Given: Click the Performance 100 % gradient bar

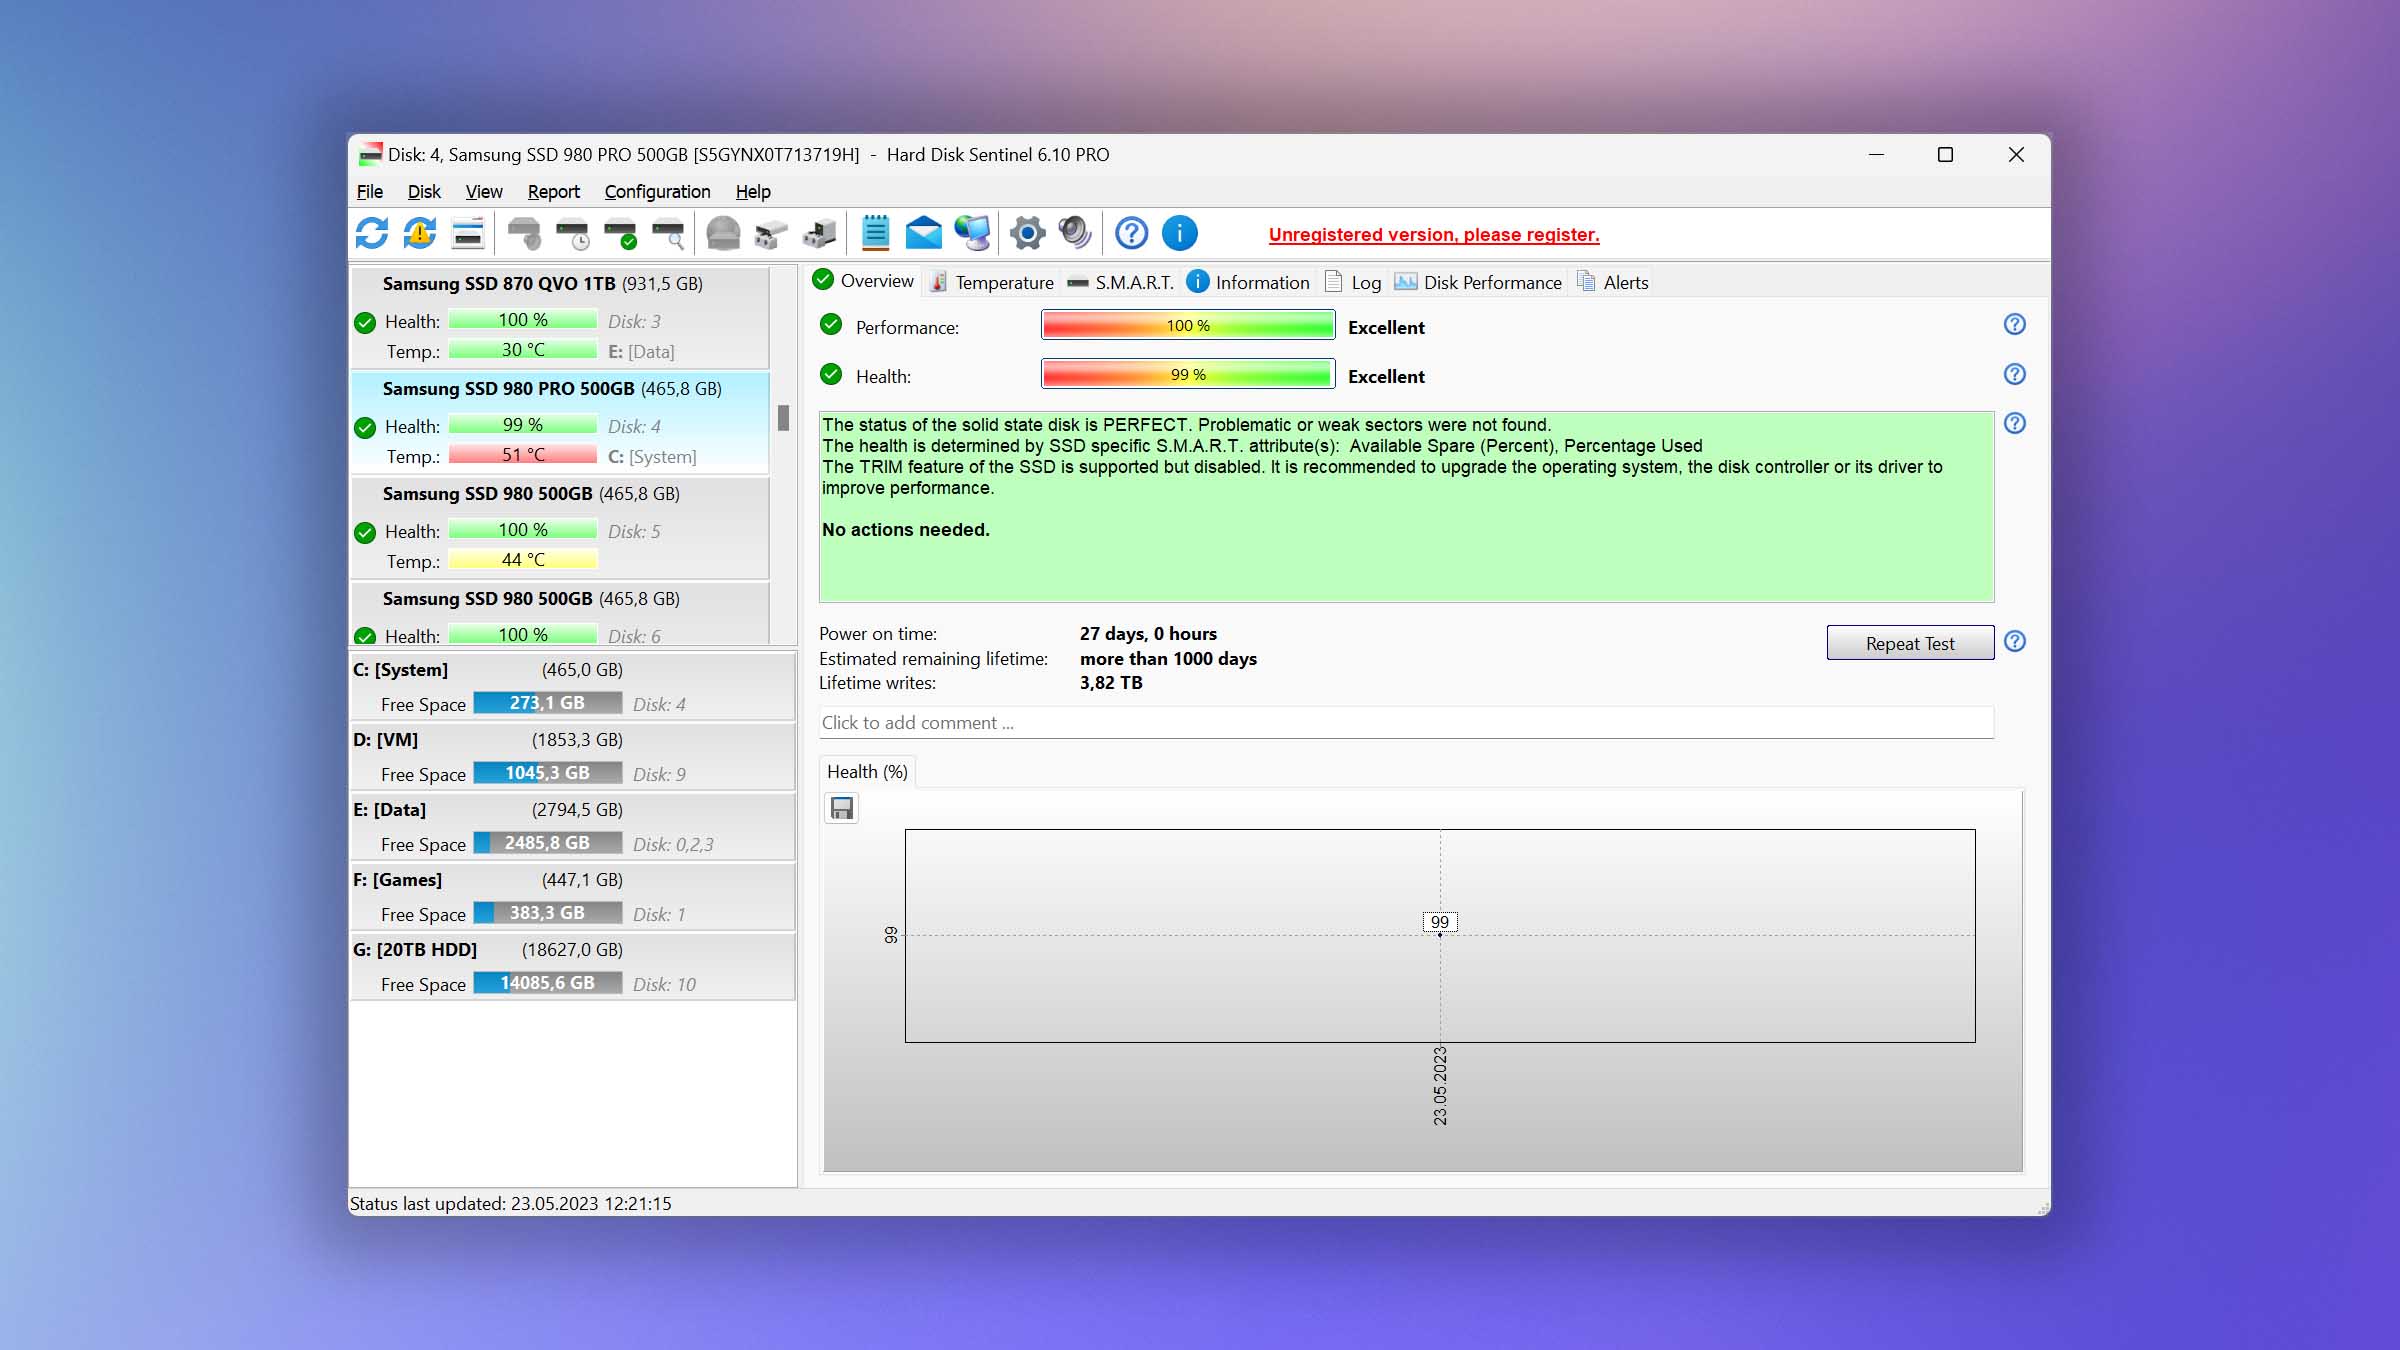Looking at the screenshot, I should pos(1188,325).
